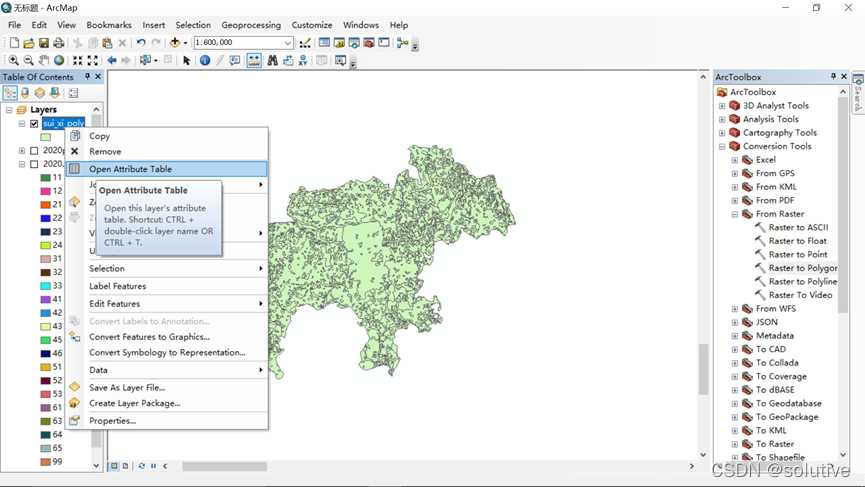Open the Raster to Polygon tool
Screen dimensions: 865x487
tap(802, 268)
